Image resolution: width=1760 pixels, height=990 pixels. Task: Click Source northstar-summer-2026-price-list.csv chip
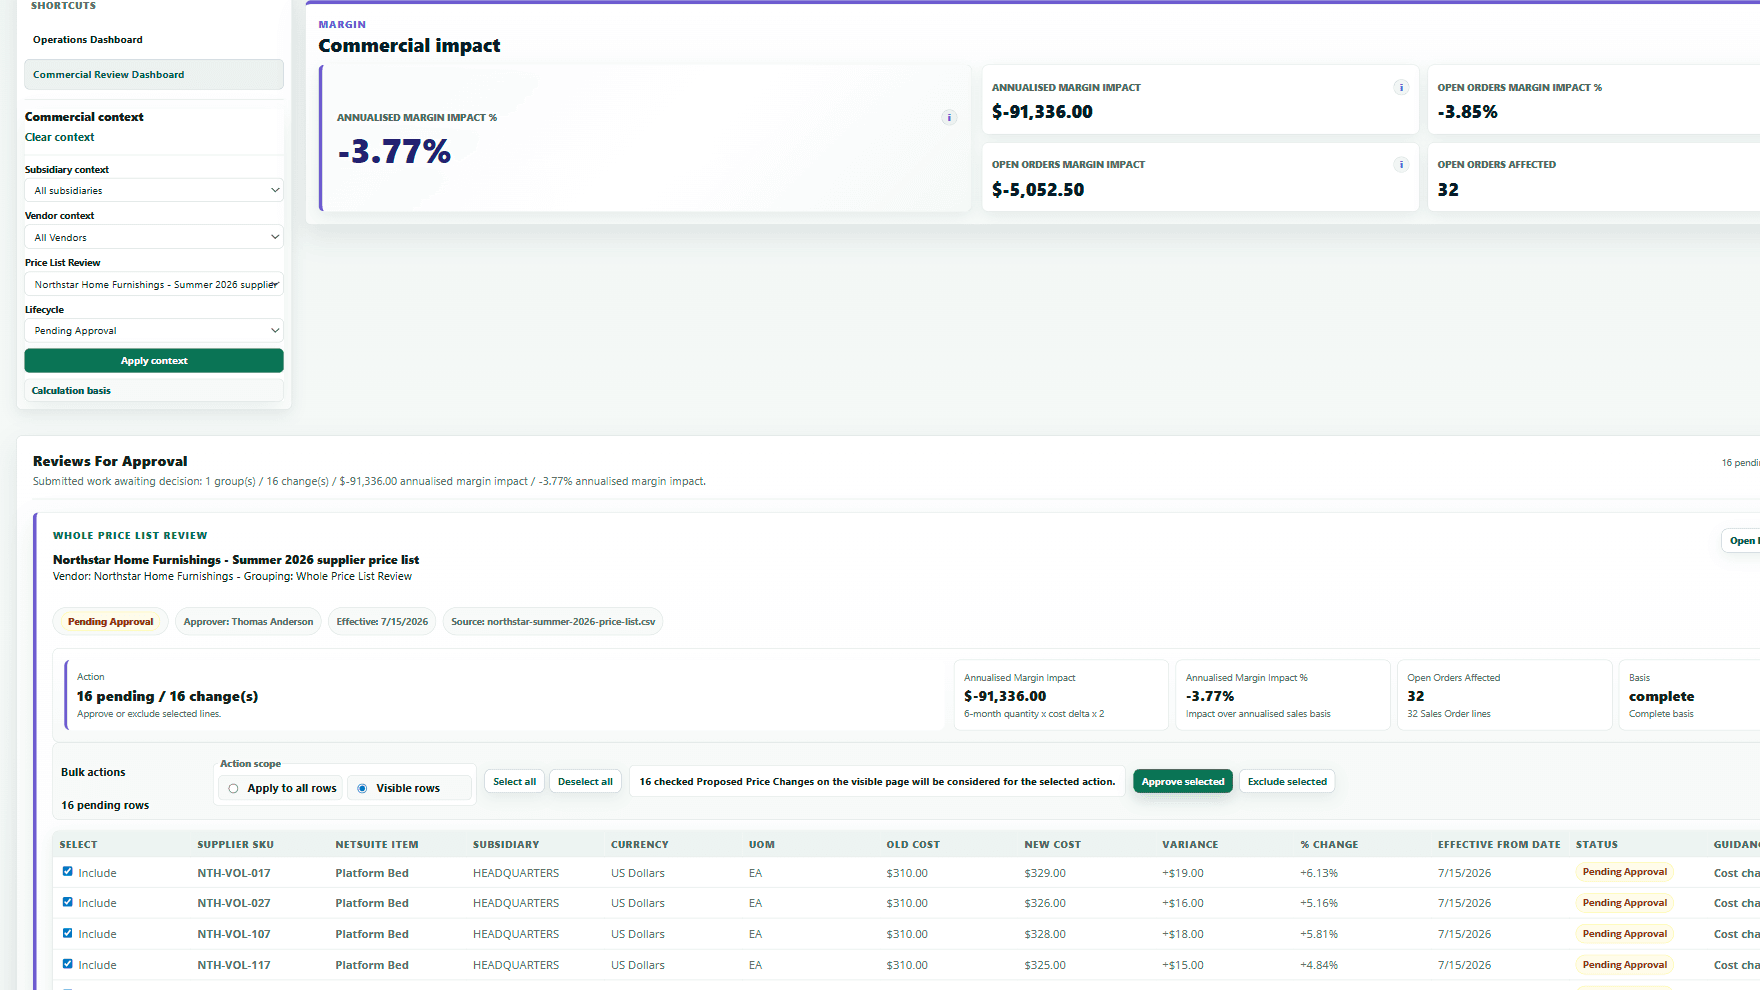coord(553,622)
